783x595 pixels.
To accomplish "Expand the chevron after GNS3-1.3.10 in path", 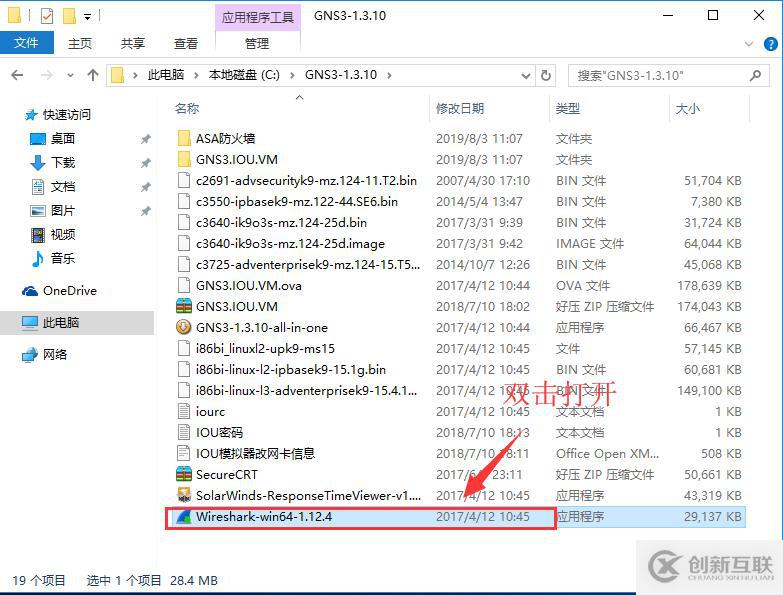I will [389, 75].
